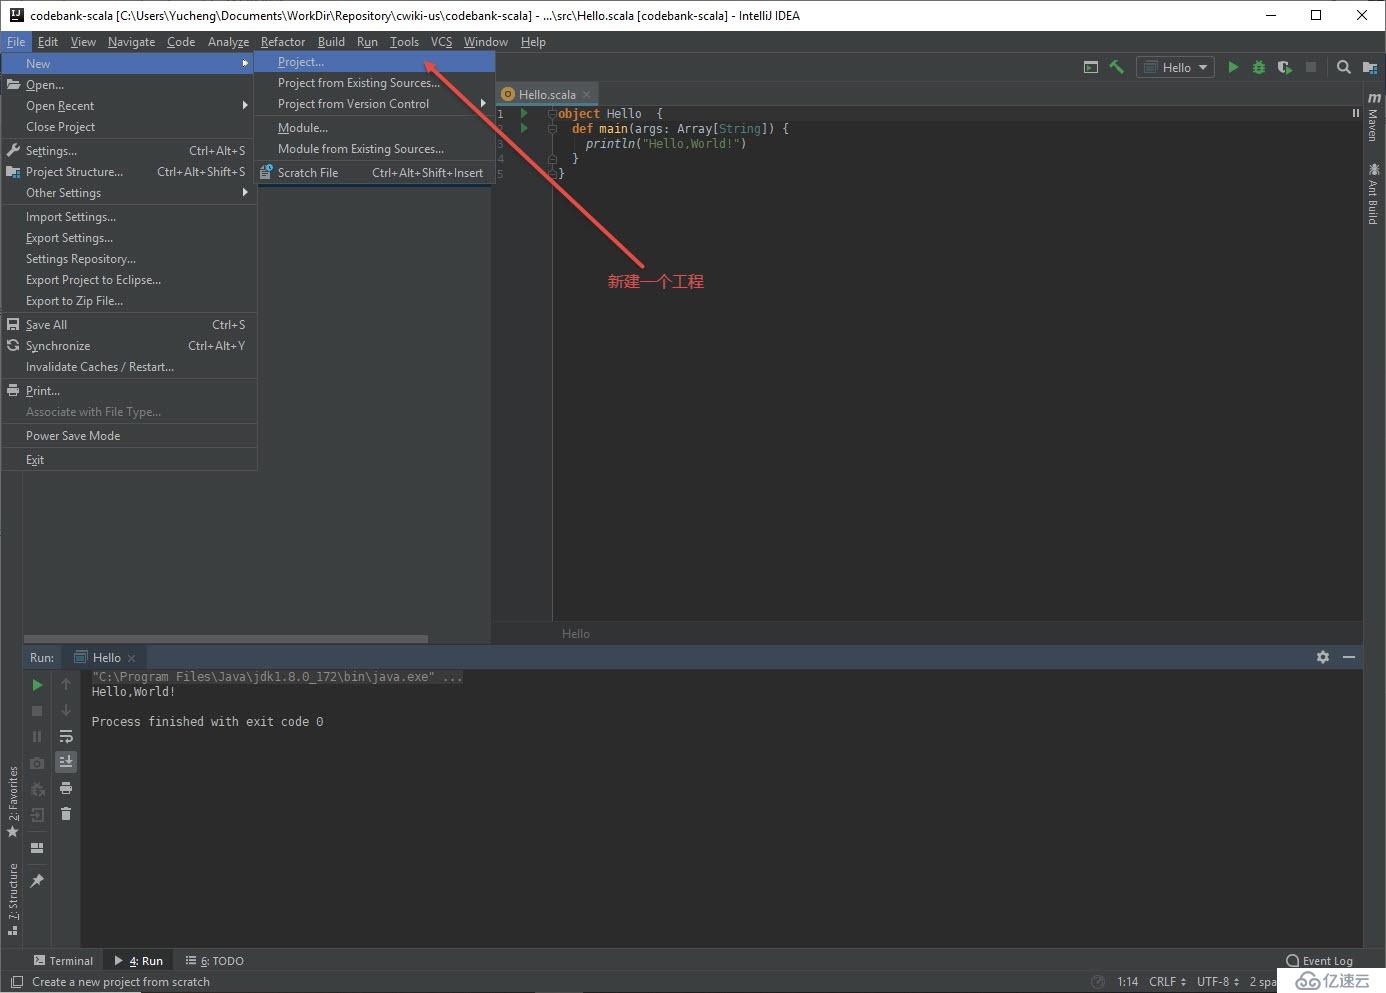Image resolution: width=1386 pixels, height=993 pixels.
Task: Select Project... in the New submenu
Action: point(374,62)
